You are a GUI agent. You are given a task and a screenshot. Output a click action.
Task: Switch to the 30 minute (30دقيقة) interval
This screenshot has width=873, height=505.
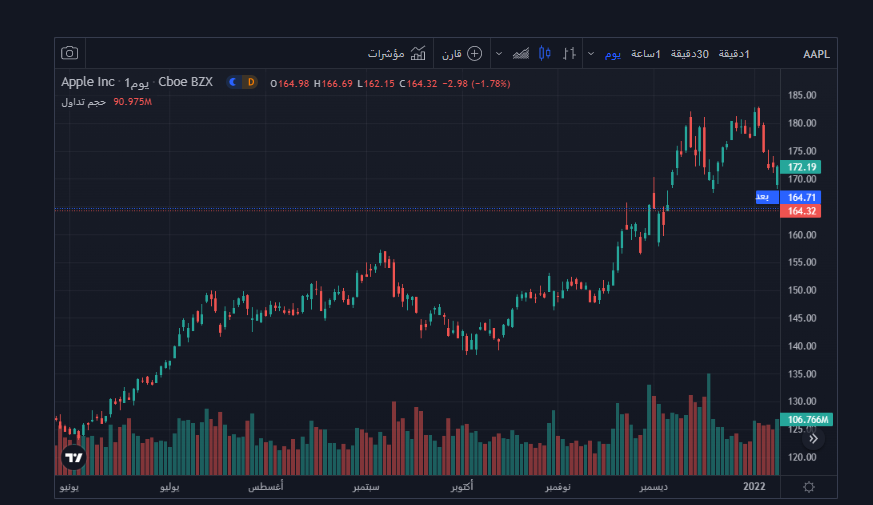click(x=689, y=54)
